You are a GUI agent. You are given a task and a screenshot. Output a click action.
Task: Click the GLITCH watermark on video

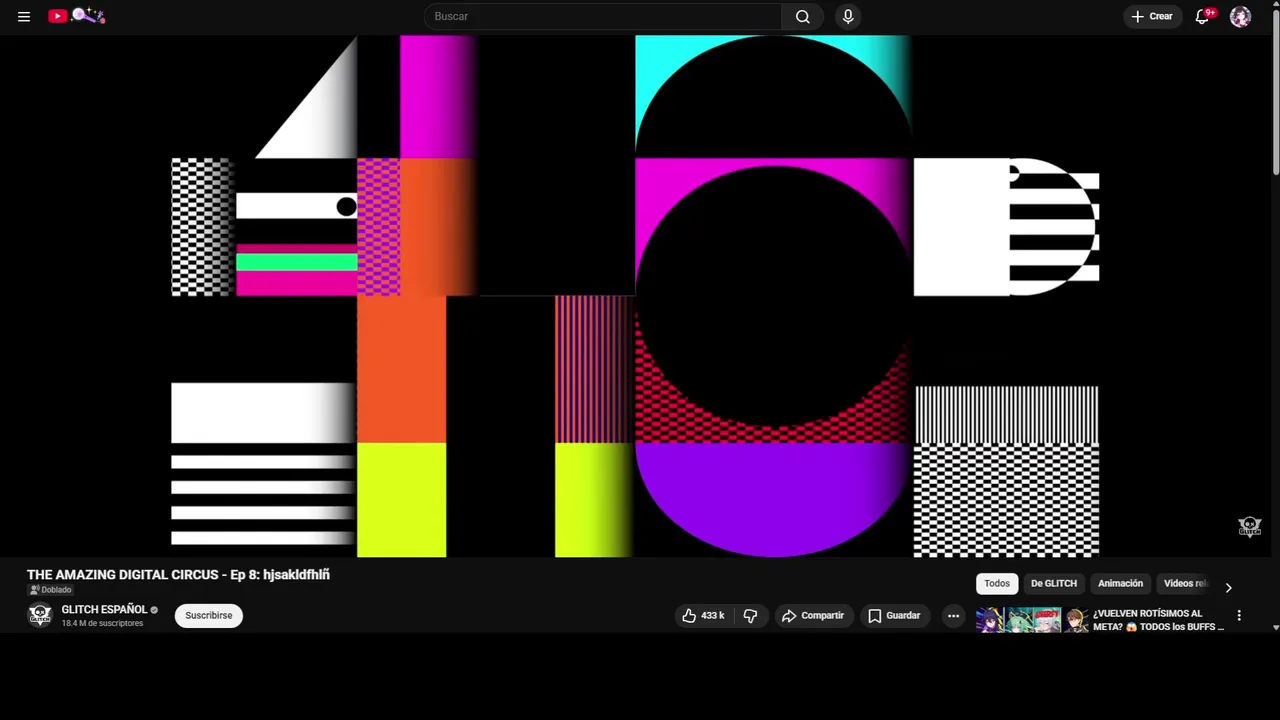coord(1250,527)
